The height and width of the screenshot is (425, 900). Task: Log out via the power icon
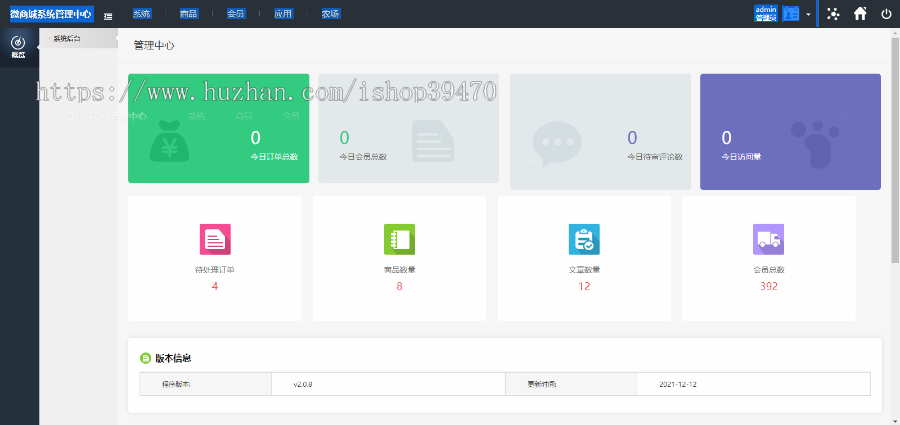click(x=886, y=14)
